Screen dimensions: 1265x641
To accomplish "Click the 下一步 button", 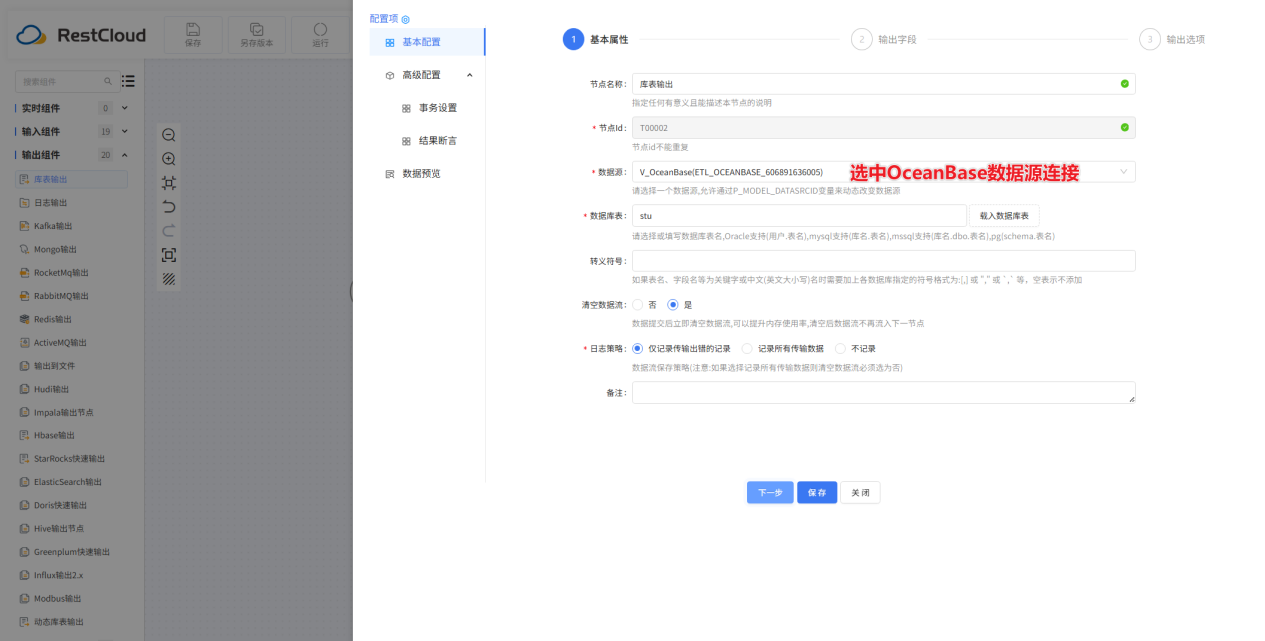I will [x=770, y=493].
